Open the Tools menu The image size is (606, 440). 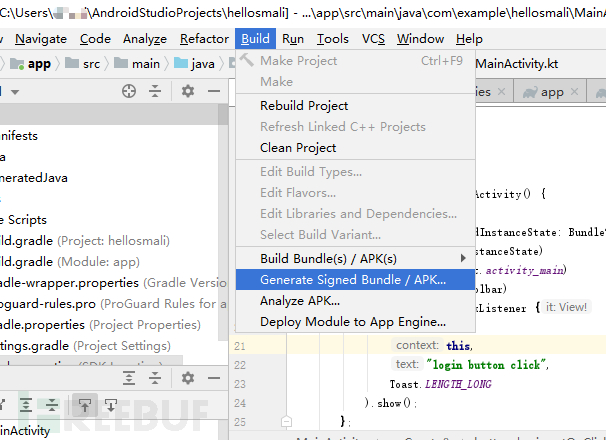tap(333, 39)
